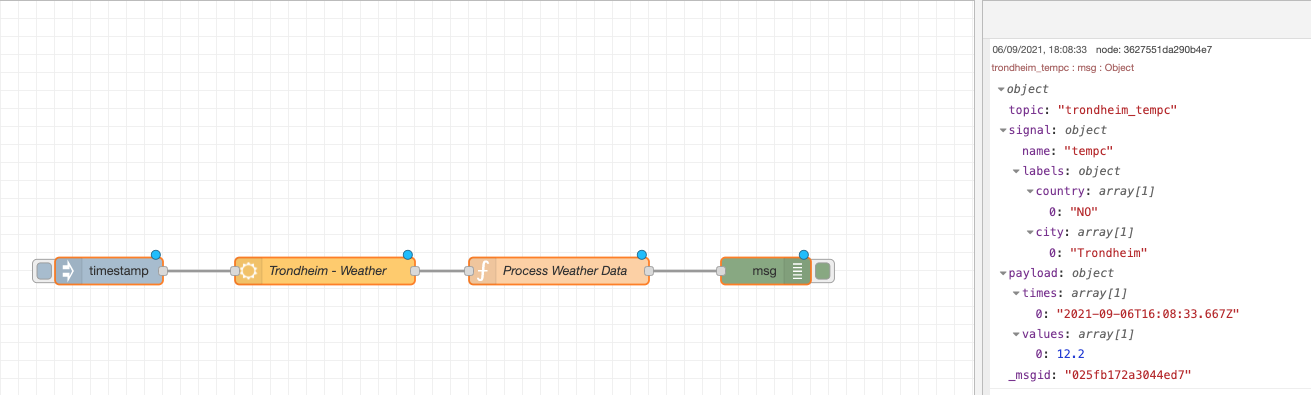Click the Trondheim - Weather input port

click(235, 271)
